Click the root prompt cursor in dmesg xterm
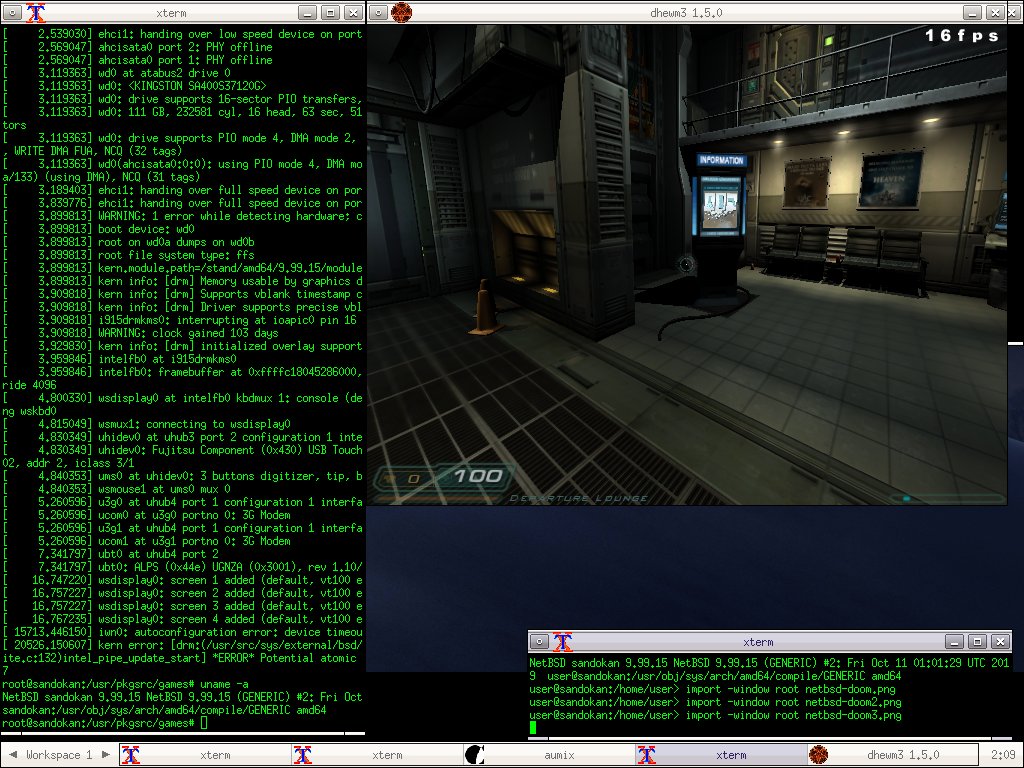The width and height of the screenshot is (1024, 768). (x=204, y=723)
